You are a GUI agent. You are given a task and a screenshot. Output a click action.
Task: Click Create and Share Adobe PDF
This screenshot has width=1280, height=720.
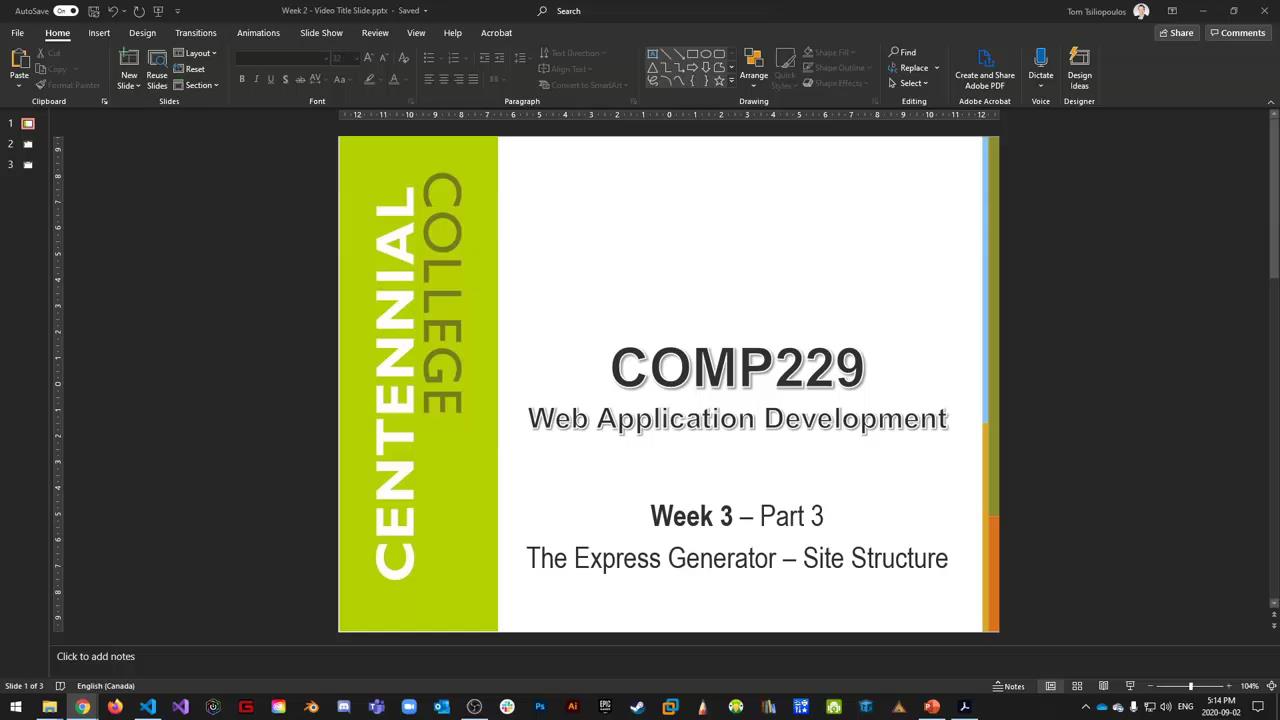pos(984,69)
